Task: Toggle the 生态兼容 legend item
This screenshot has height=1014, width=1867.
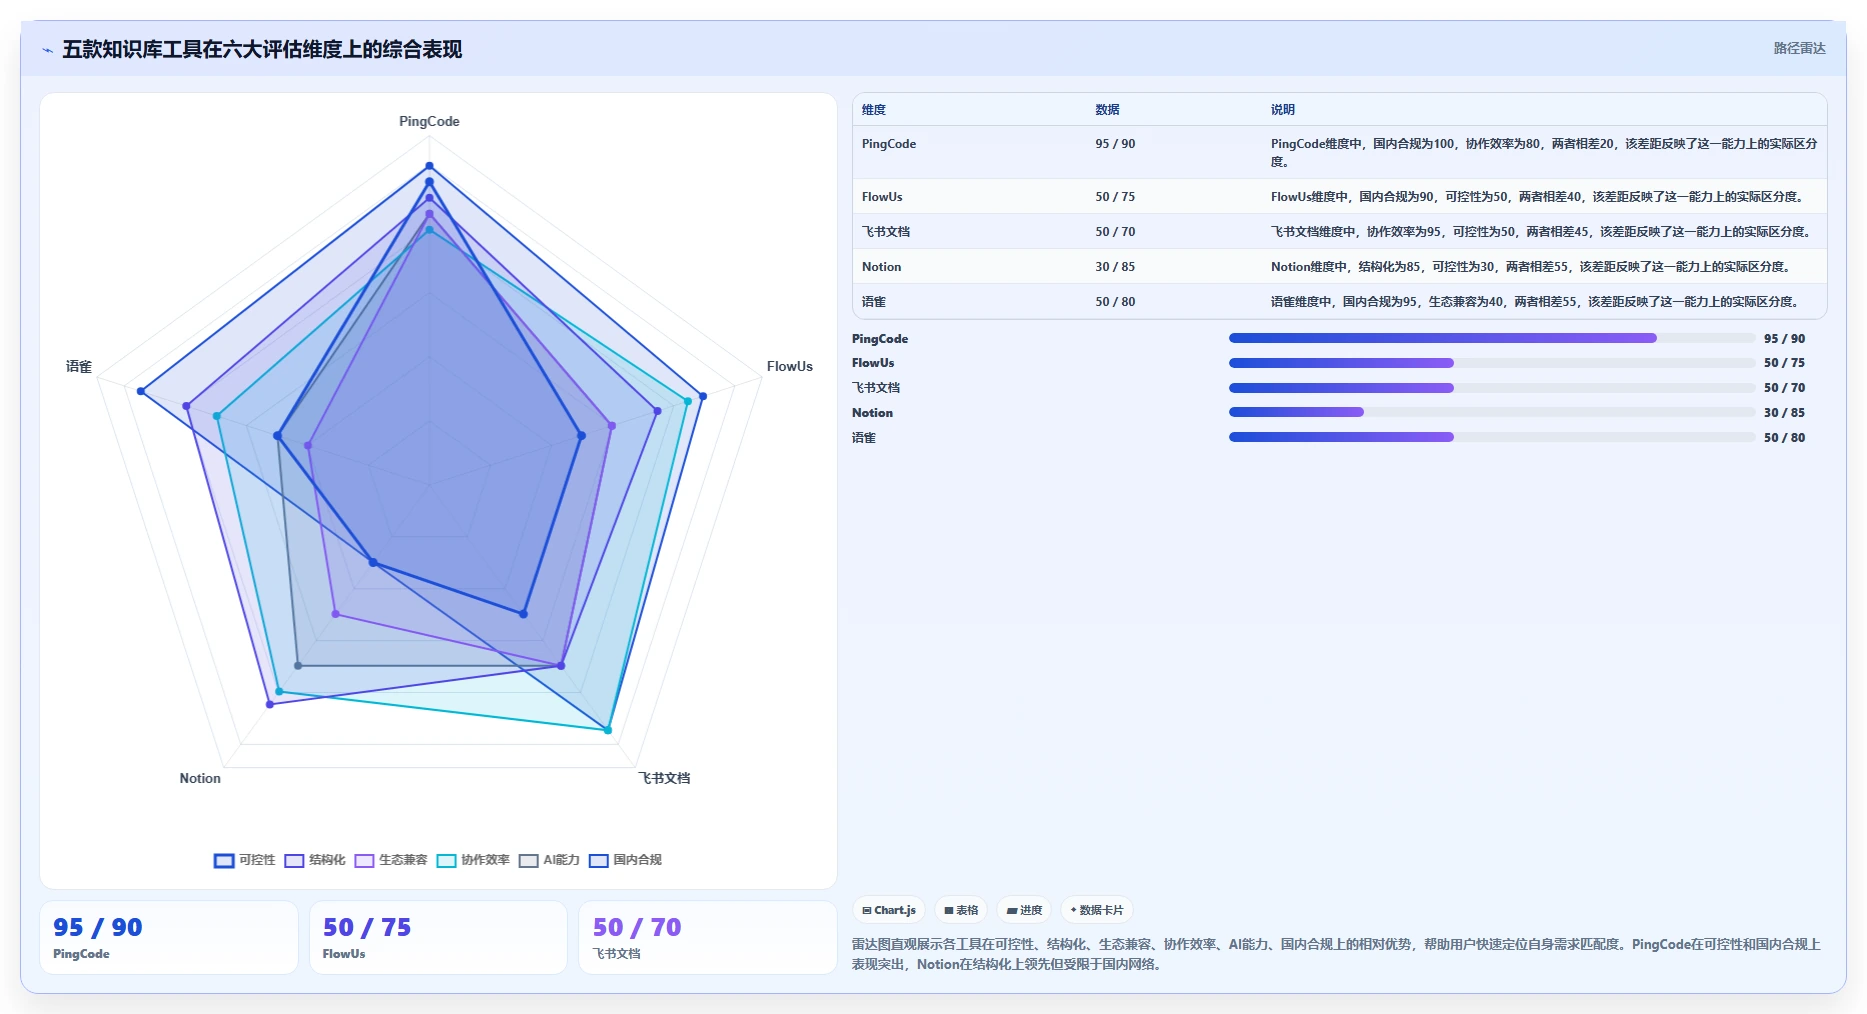Action: click(x=391, y=860)
